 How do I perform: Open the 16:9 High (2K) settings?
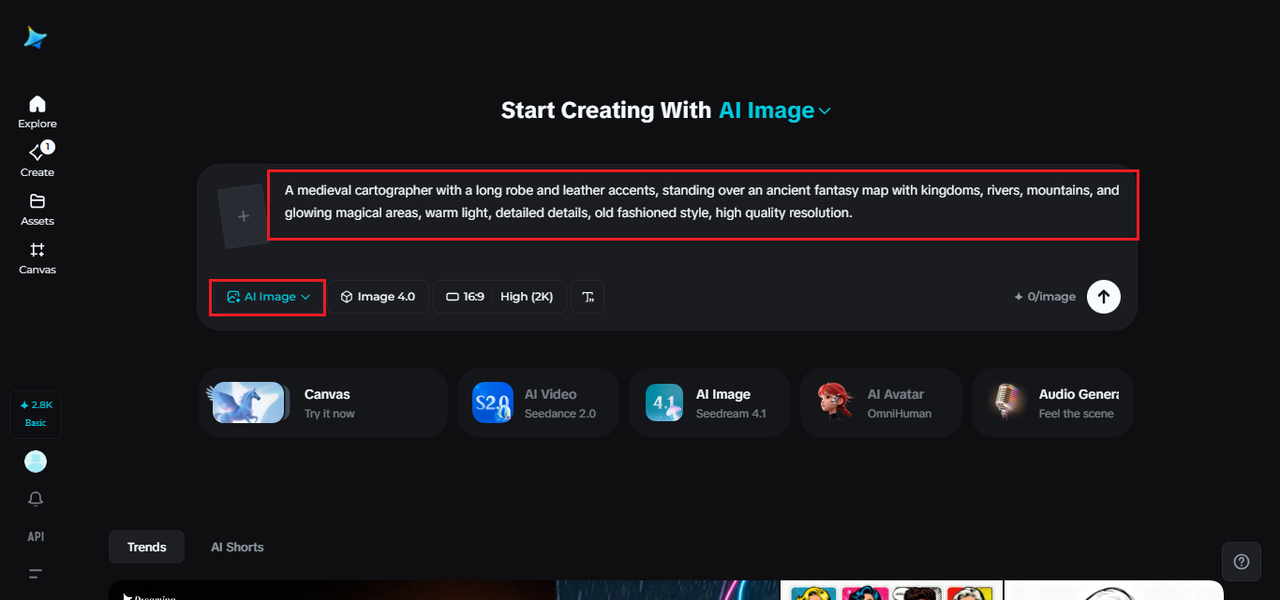[x=499, y=297]
